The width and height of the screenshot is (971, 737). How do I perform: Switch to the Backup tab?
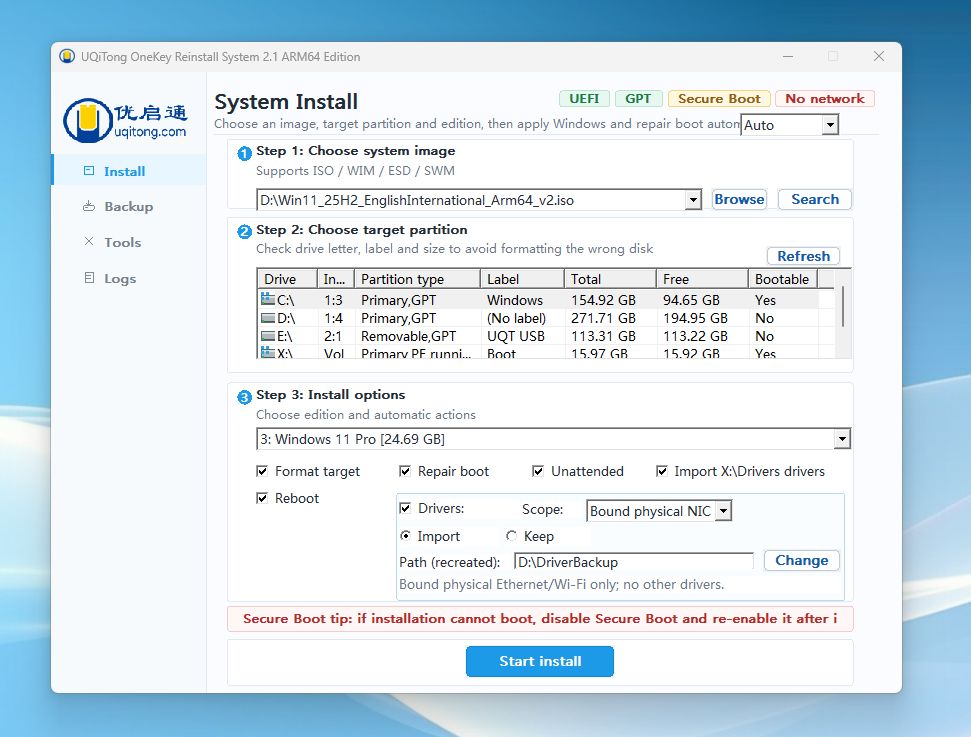pyautogui.click(x=129, y=206)
